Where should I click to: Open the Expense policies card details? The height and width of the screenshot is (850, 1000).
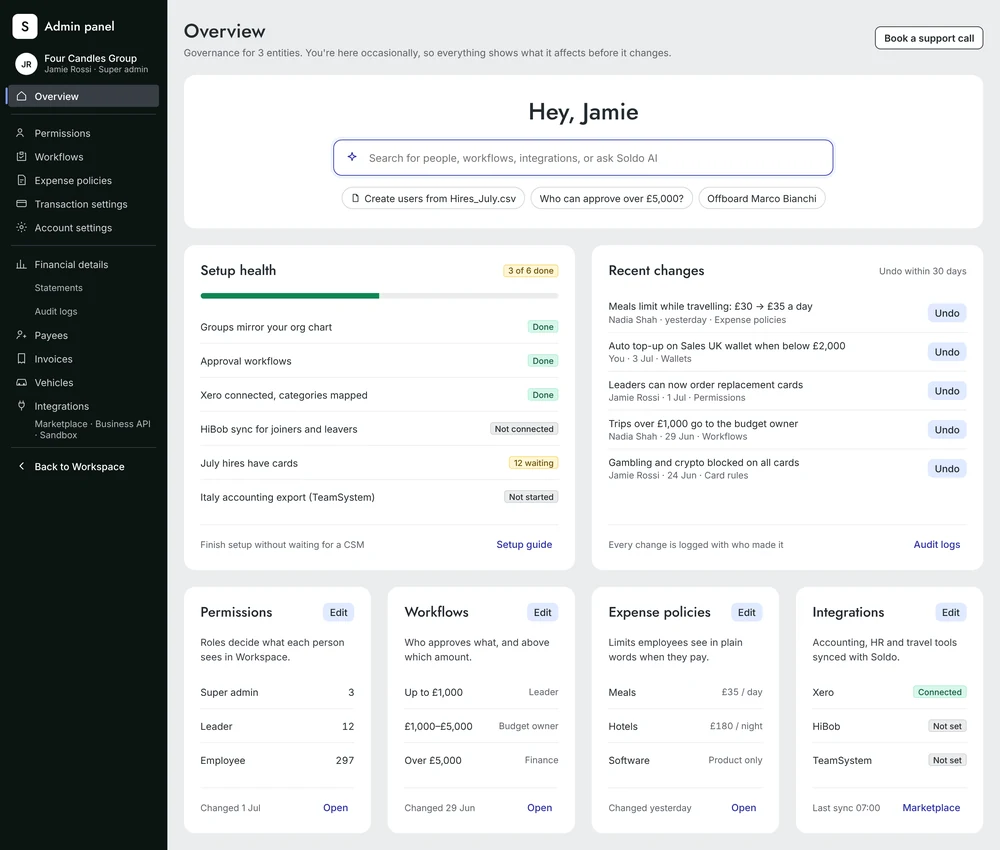[744, 807]
